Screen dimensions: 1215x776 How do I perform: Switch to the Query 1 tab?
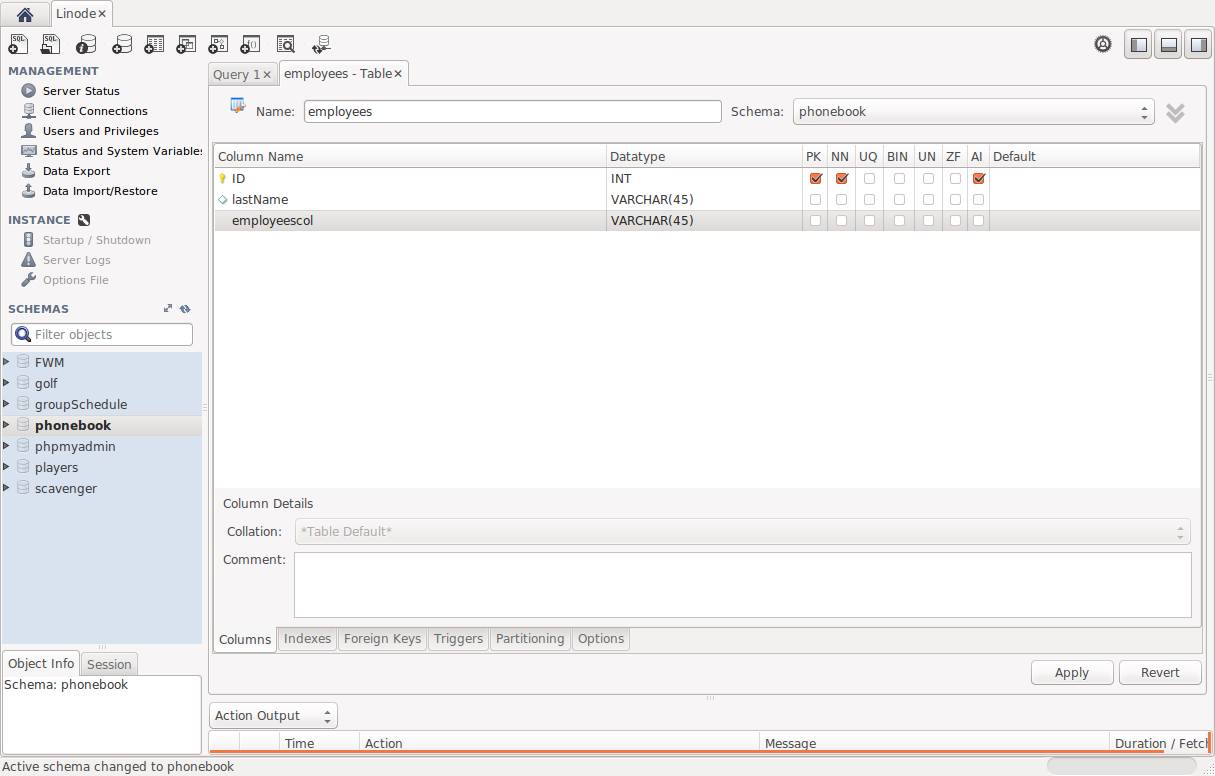click(x=236, y=74)
